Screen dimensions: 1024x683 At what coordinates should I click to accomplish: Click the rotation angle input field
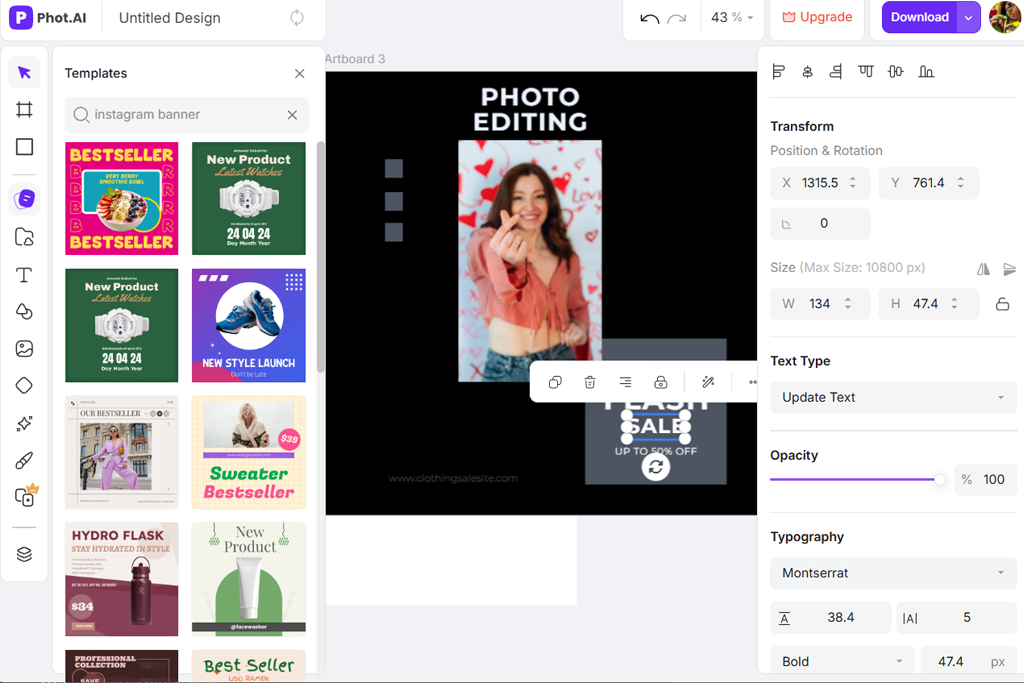tap(820, 223)
